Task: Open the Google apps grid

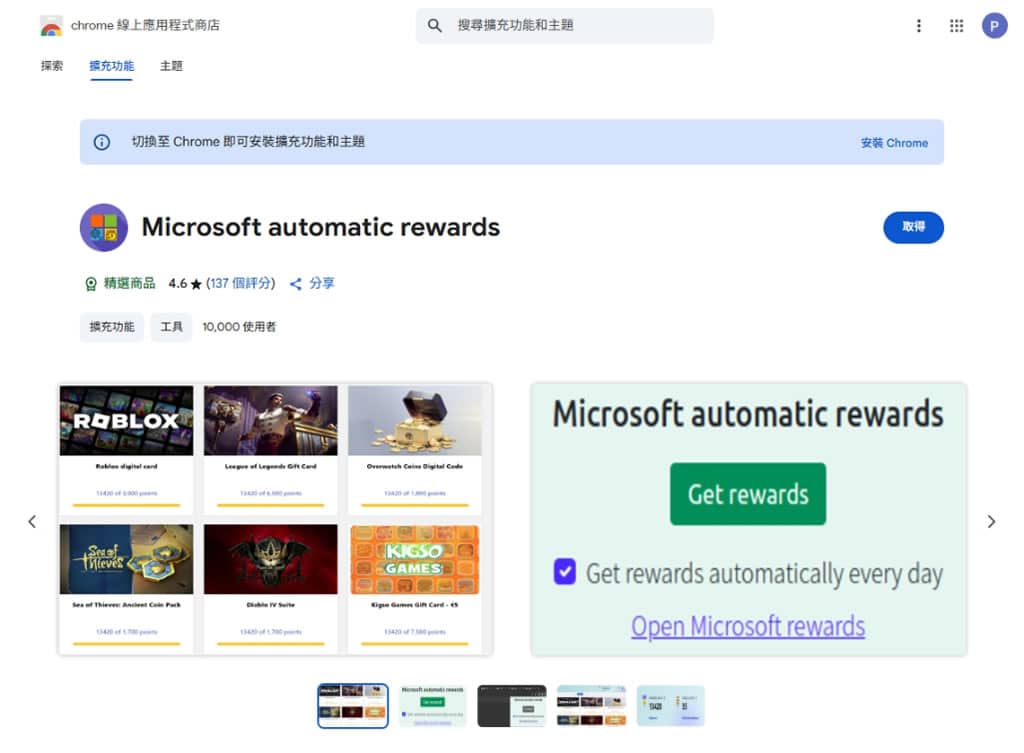Action: (956, 26)
